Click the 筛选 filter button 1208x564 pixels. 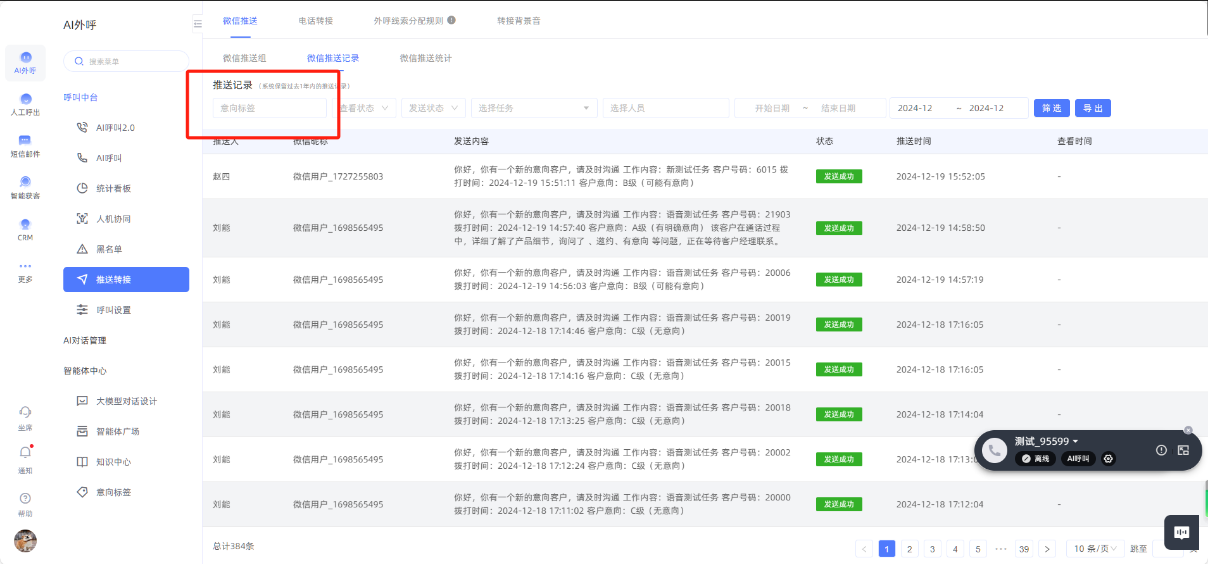coord(1051,108)
